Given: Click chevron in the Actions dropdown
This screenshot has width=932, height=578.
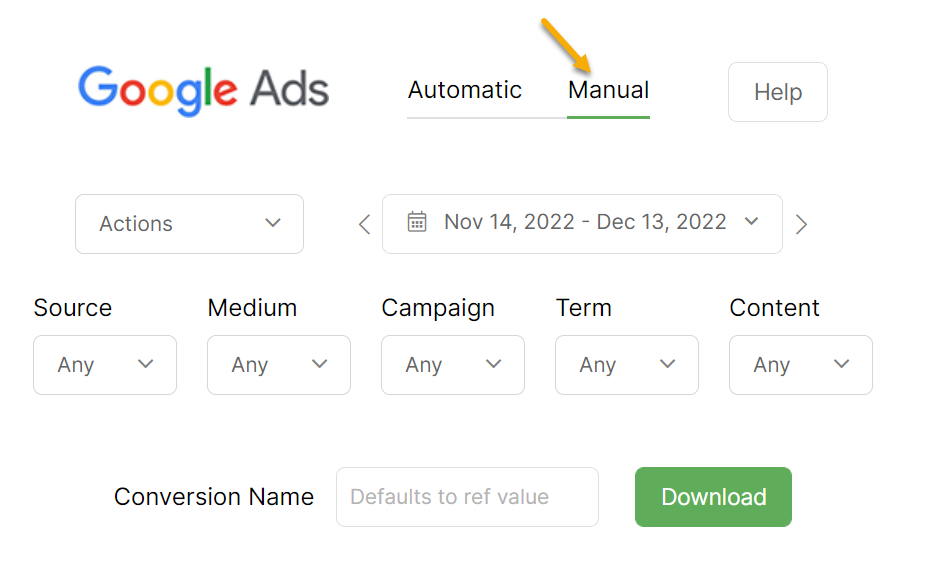Looking at the screenshot, I should click(273, 223).
